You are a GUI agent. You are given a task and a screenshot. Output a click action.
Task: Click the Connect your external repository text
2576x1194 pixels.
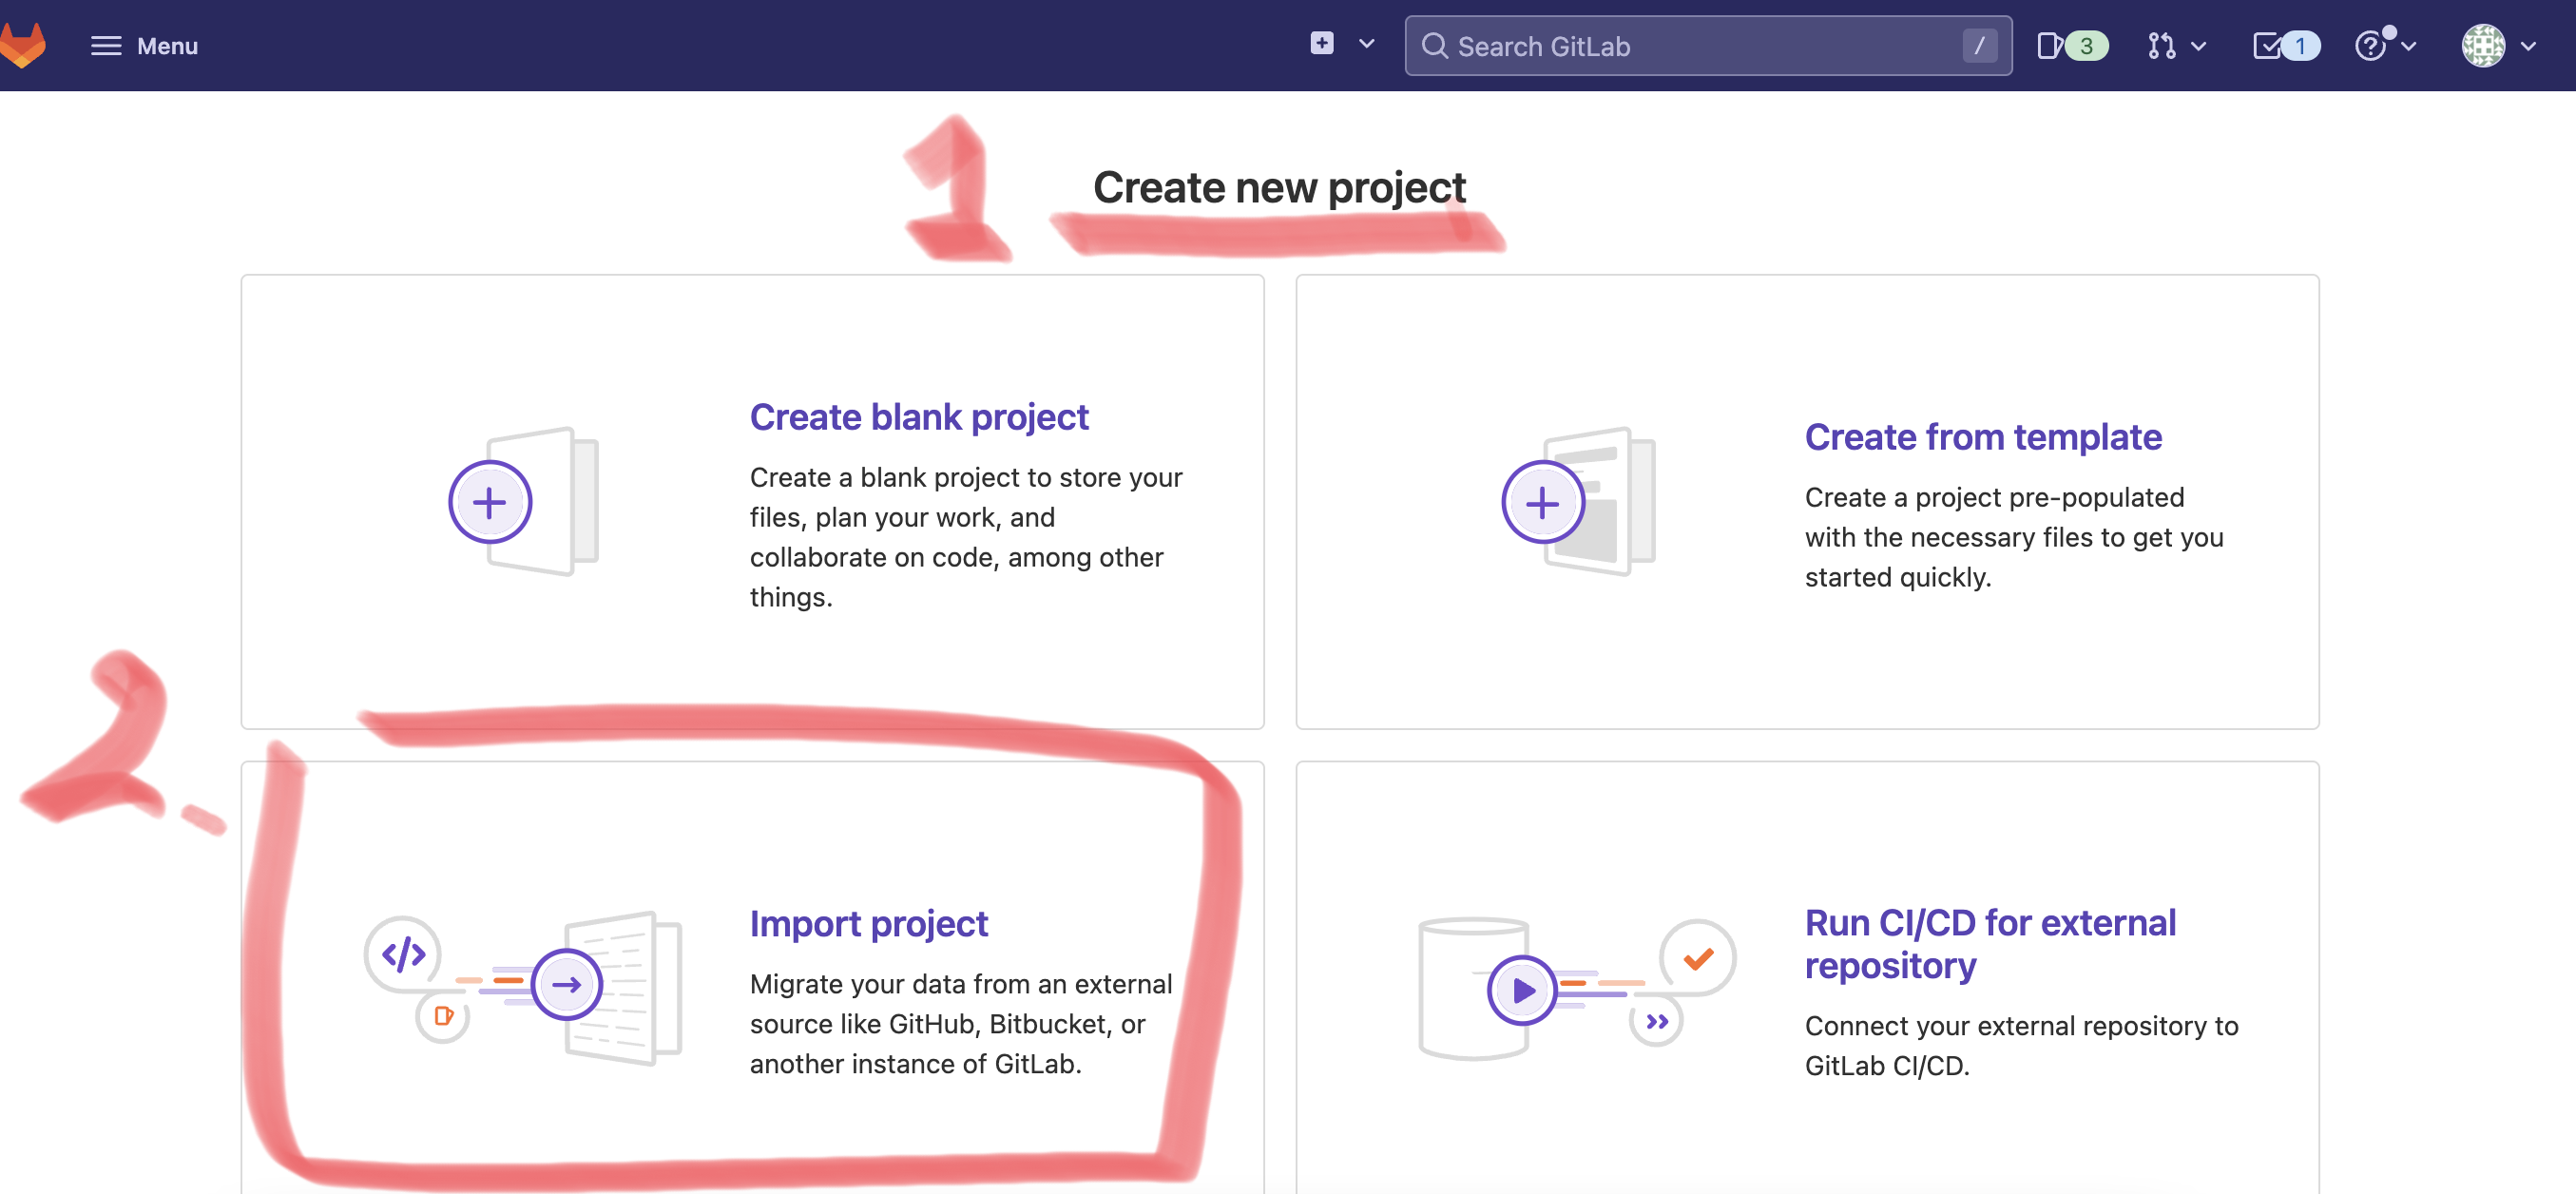(x=2021, y=1045)
